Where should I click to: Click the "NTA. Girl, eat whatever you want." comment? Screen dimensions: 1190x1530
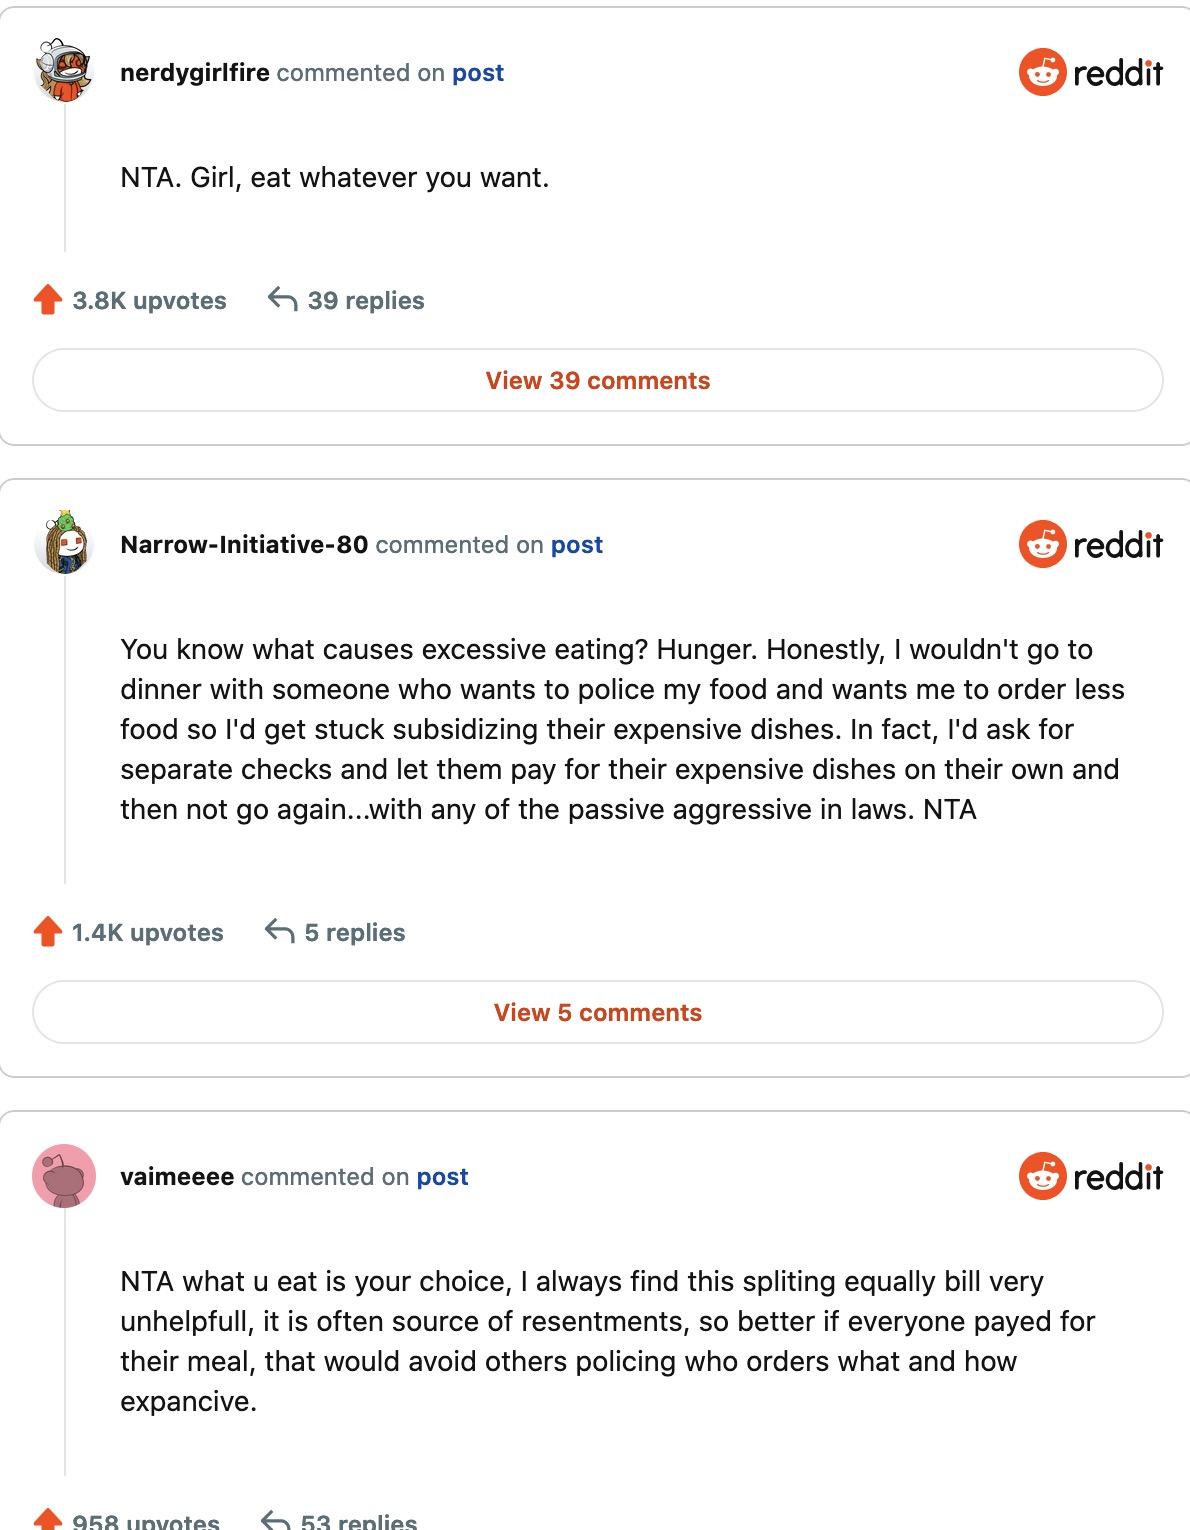pyautogui.click(x=335, y=178)
